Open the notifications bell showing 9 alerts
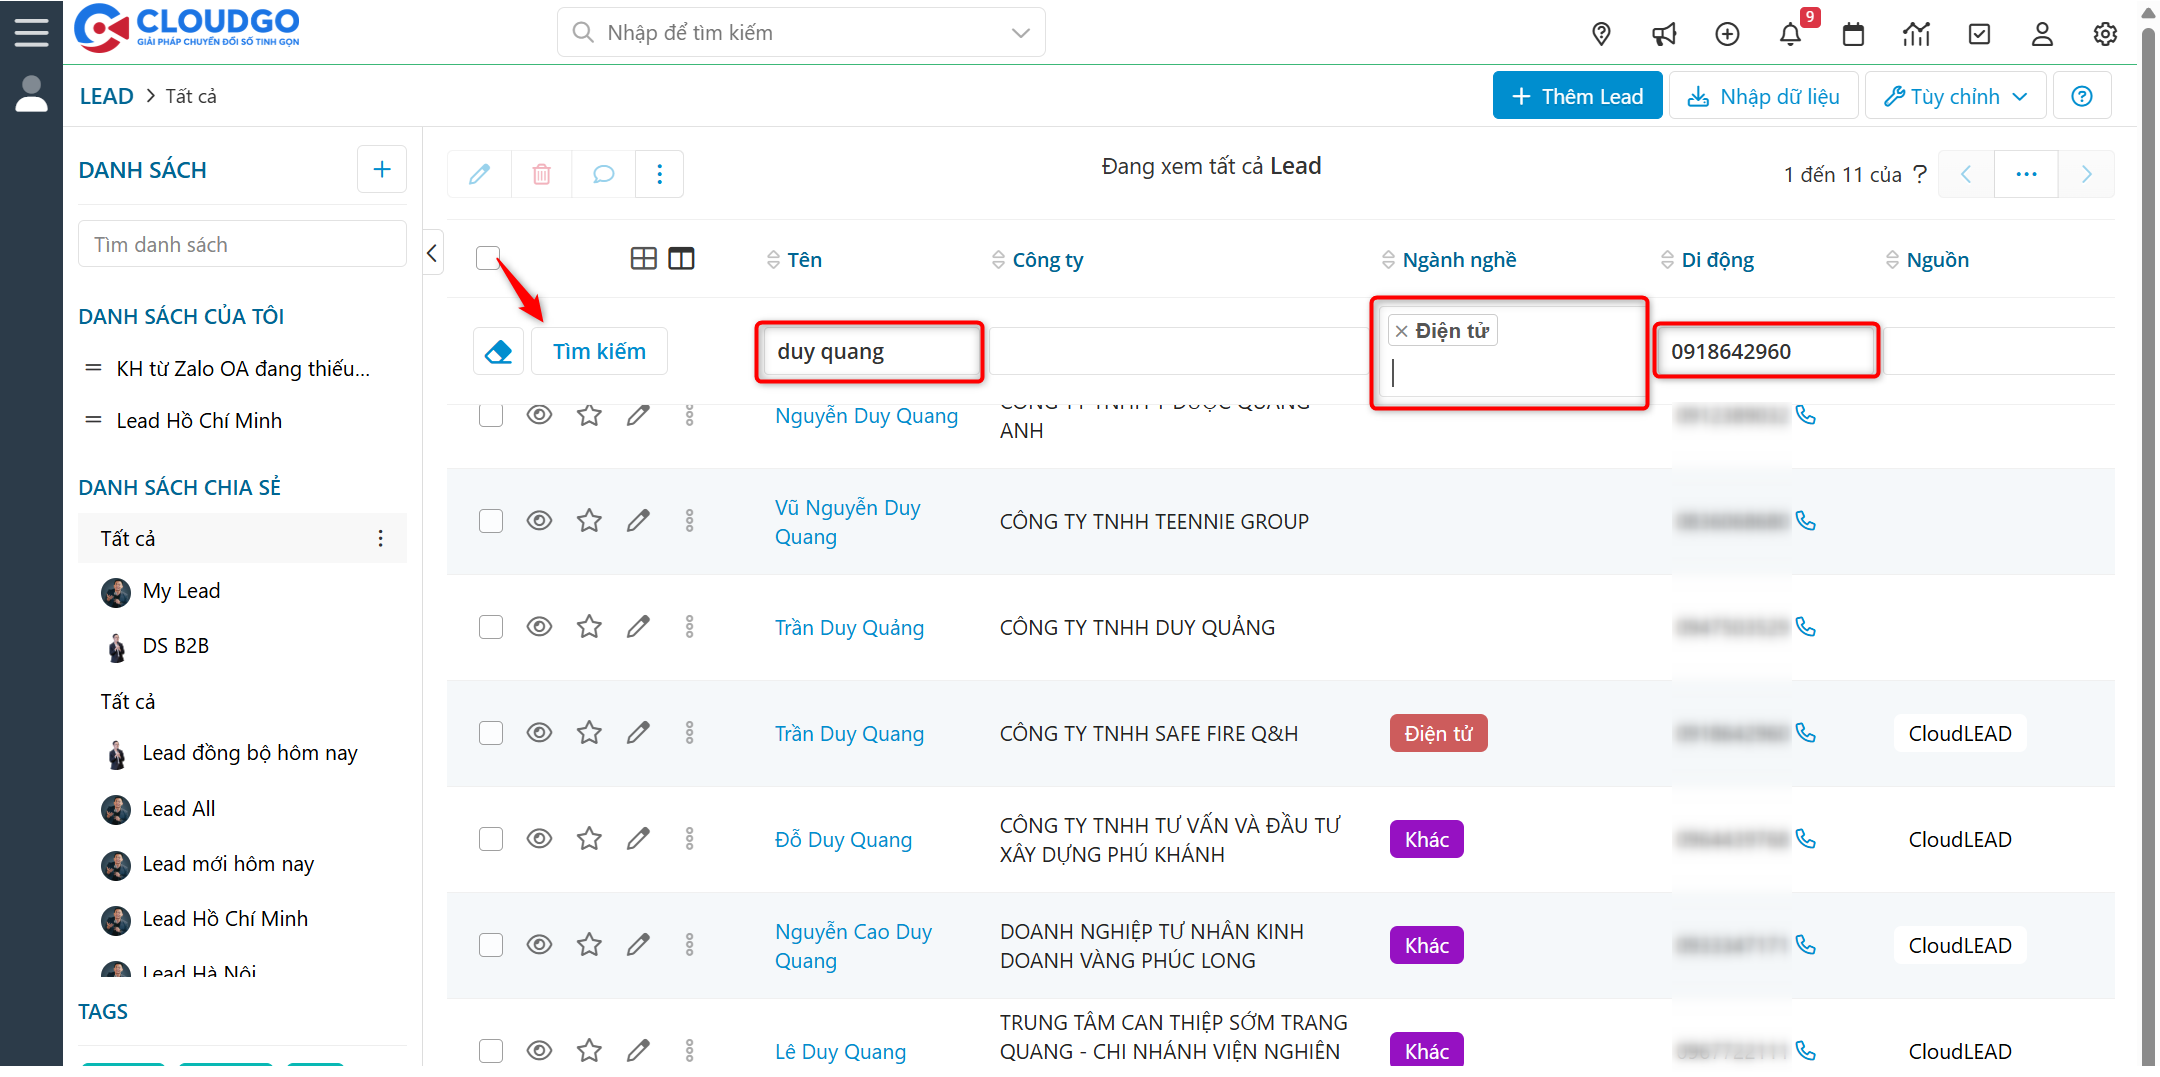 coord(1791,33)
